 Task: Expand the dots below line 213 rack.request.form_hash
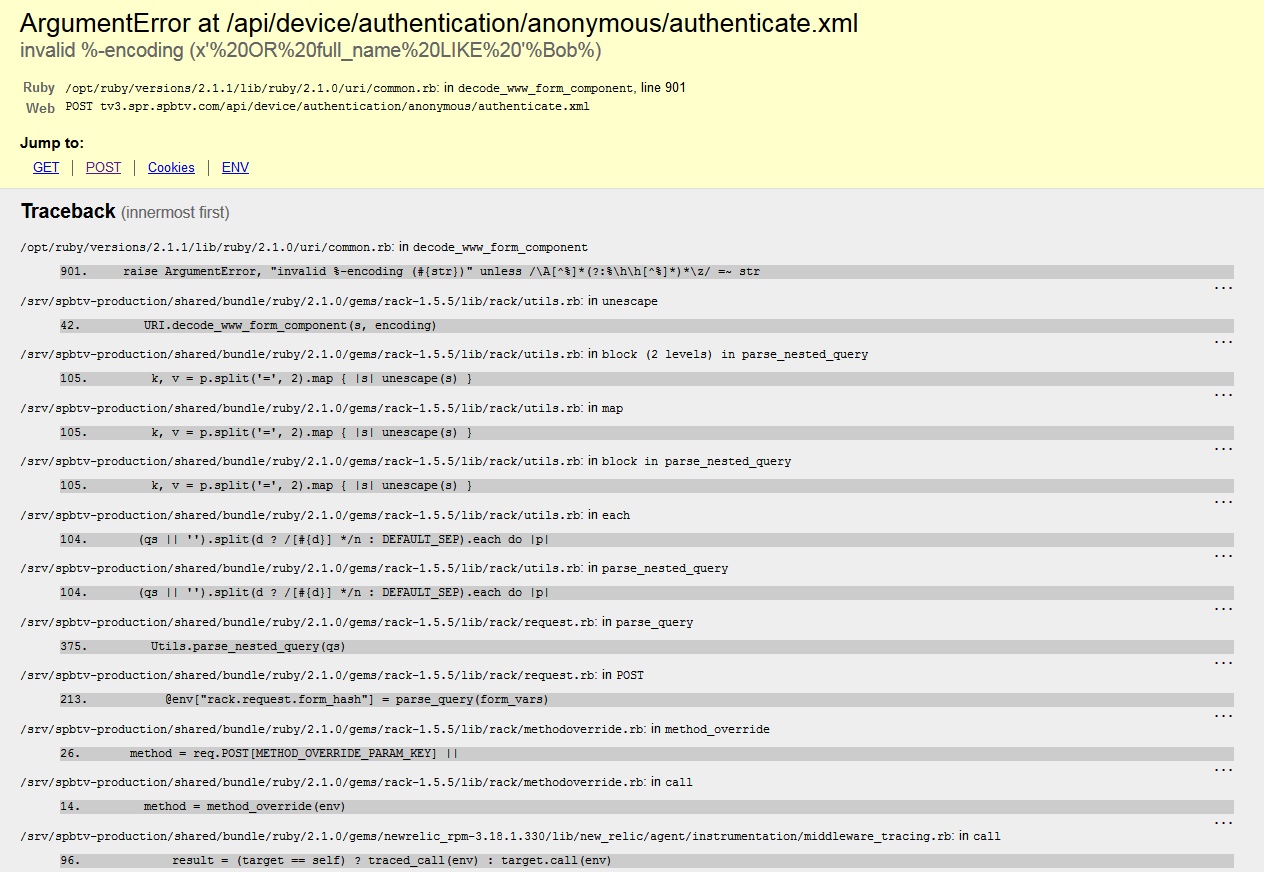point(1223,715)
